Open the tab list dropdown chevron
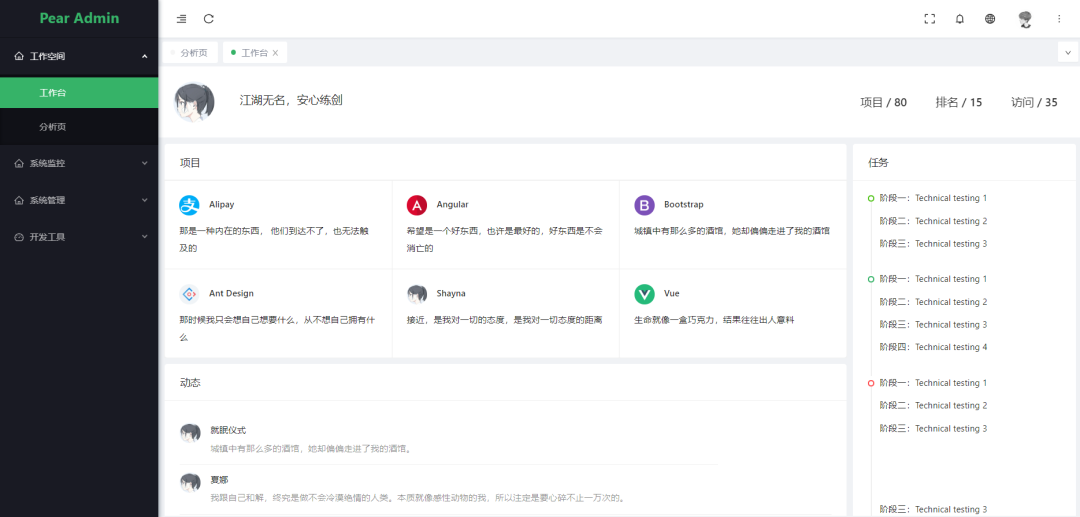Image resolution: width=1080 pixels, height=517 pixels. point(1067,52)
